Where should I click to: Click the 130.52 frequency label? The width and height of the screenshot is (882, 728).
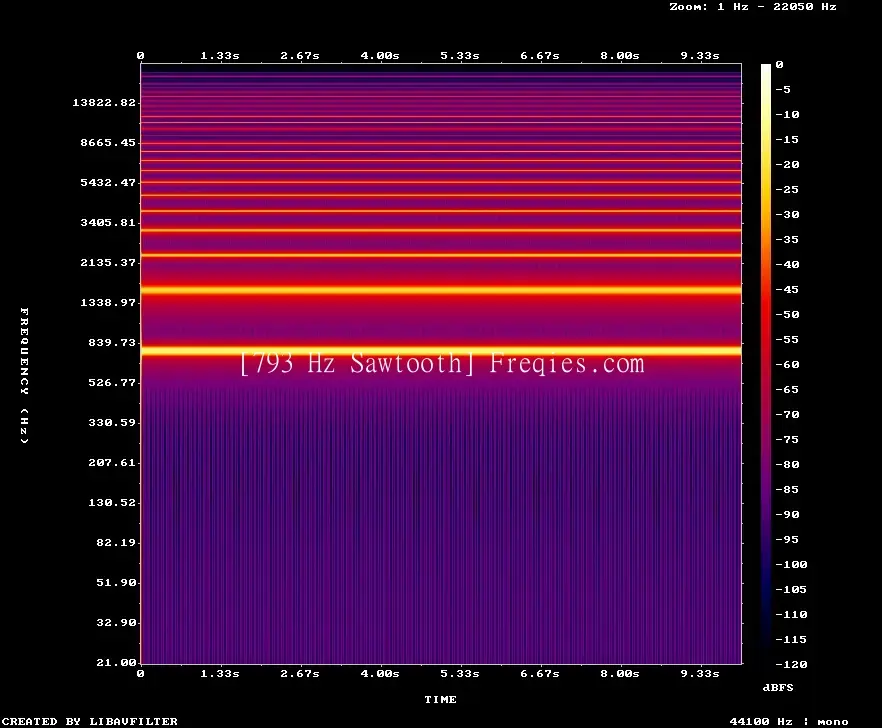click(x=112, y=502)
